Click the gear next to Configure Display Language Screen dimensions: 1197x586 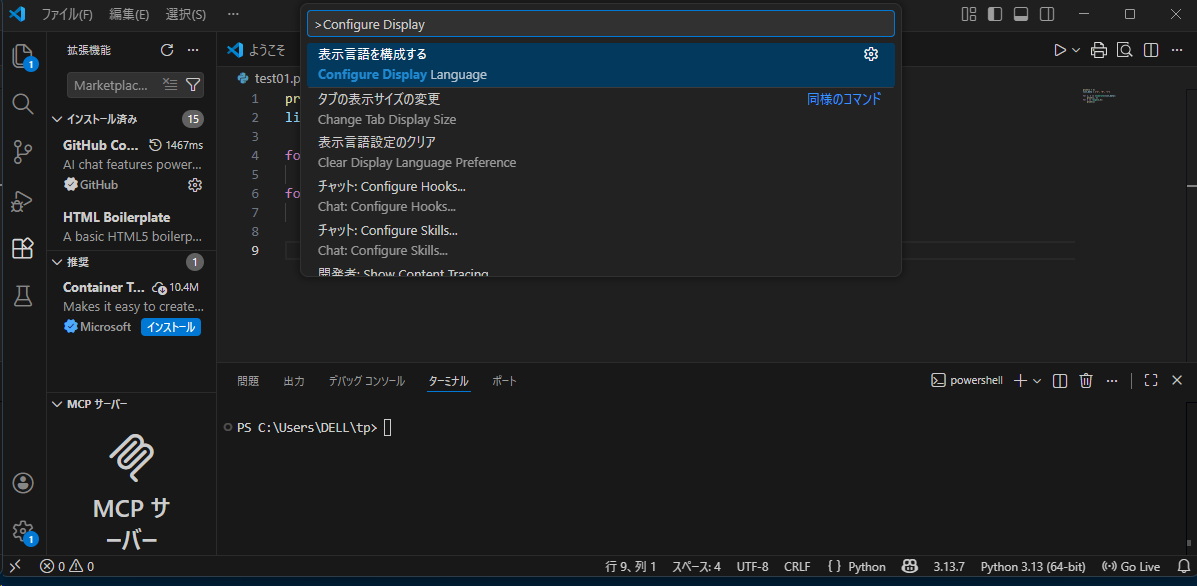coord(871,54)
